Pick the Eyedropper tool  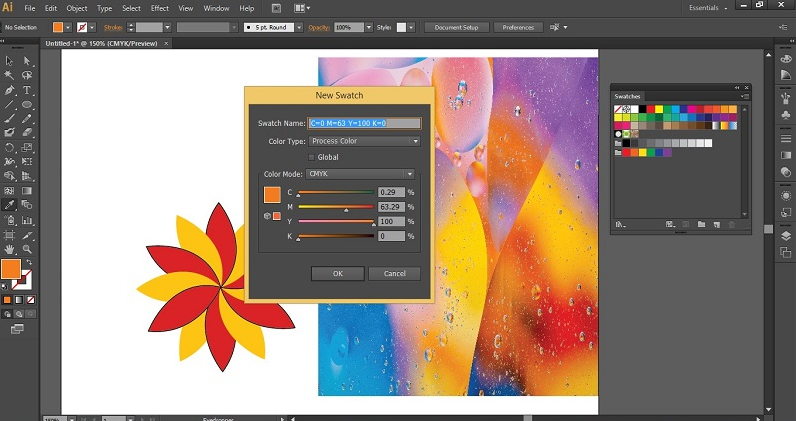click(x=9, y=204)
